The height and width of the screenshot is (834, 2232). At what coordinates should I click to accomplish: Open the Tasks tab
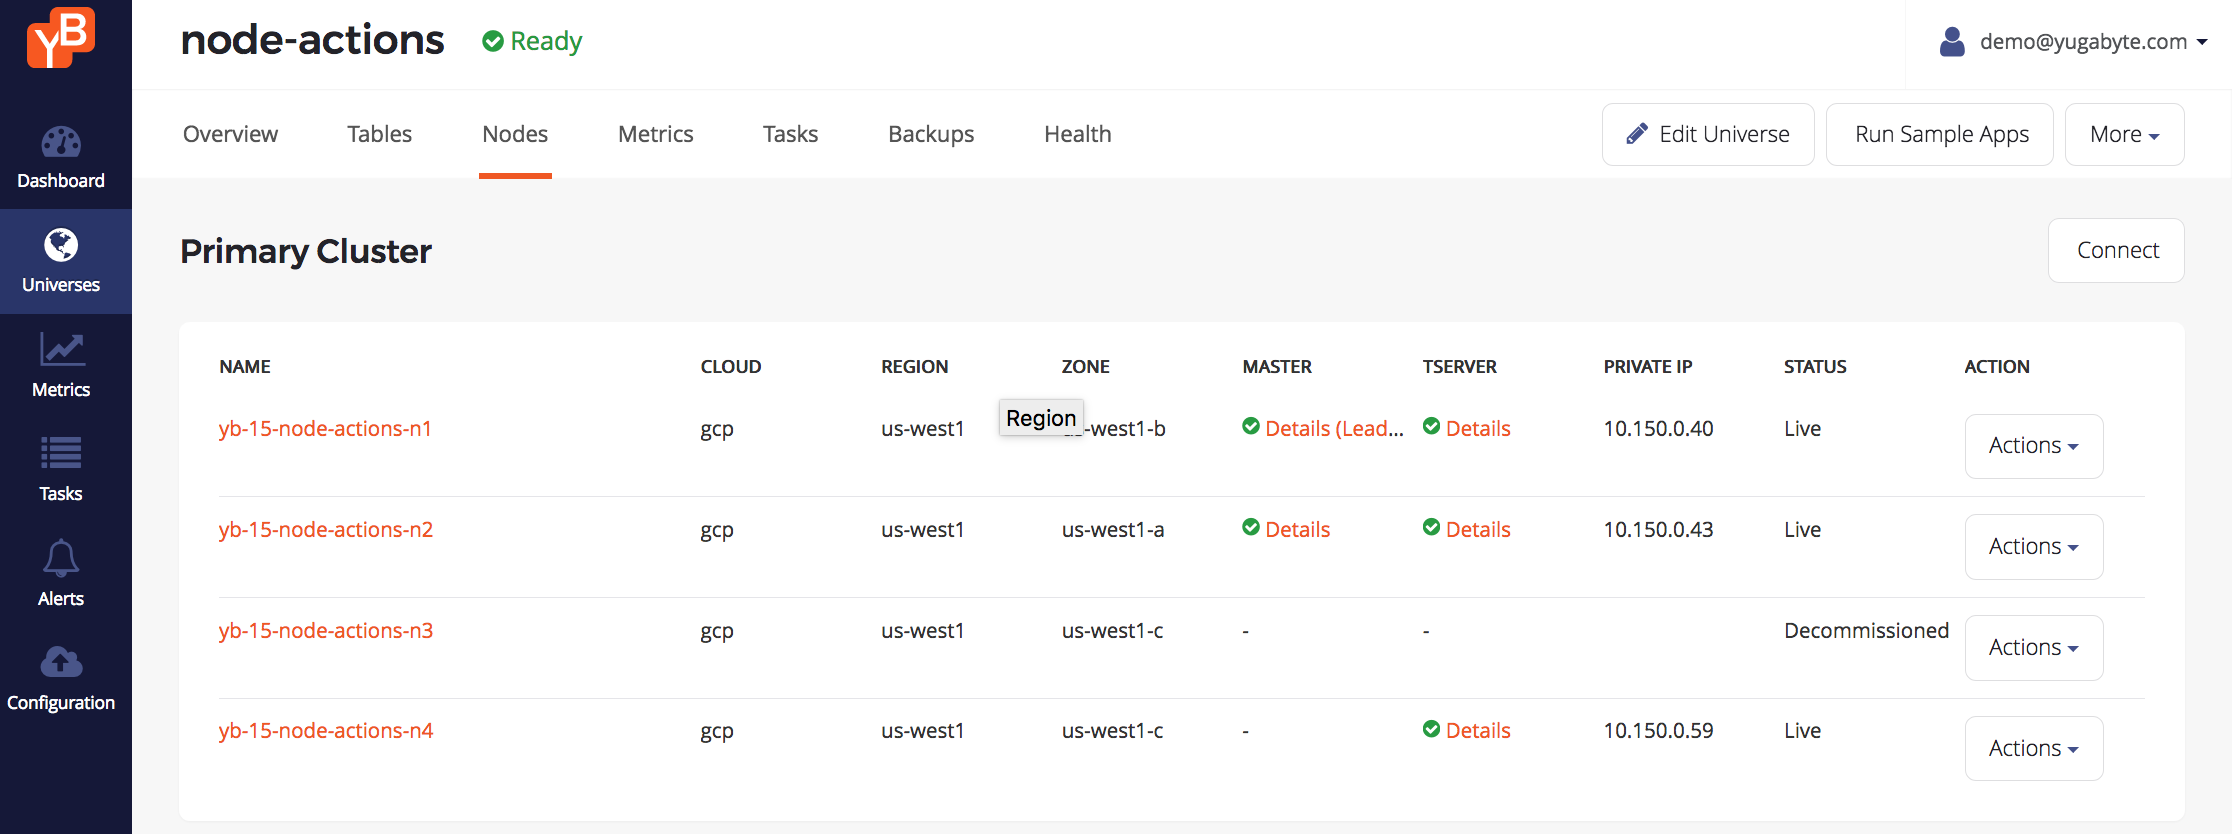tap(790, 134)
